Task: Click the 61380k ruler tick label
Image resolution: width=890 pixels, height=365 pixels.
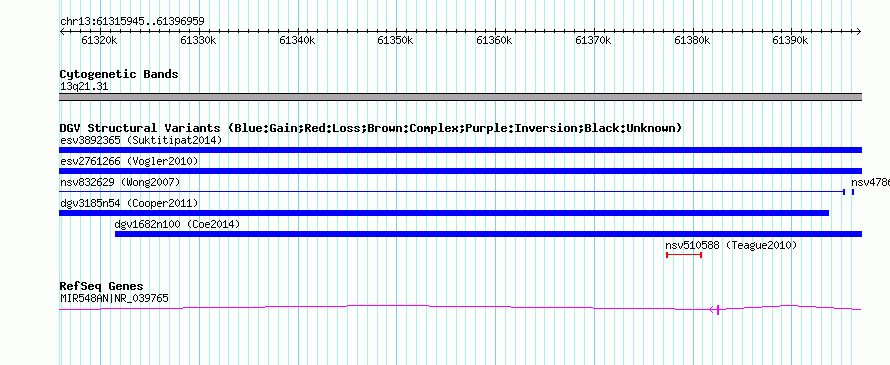Action: pos(692,40)
